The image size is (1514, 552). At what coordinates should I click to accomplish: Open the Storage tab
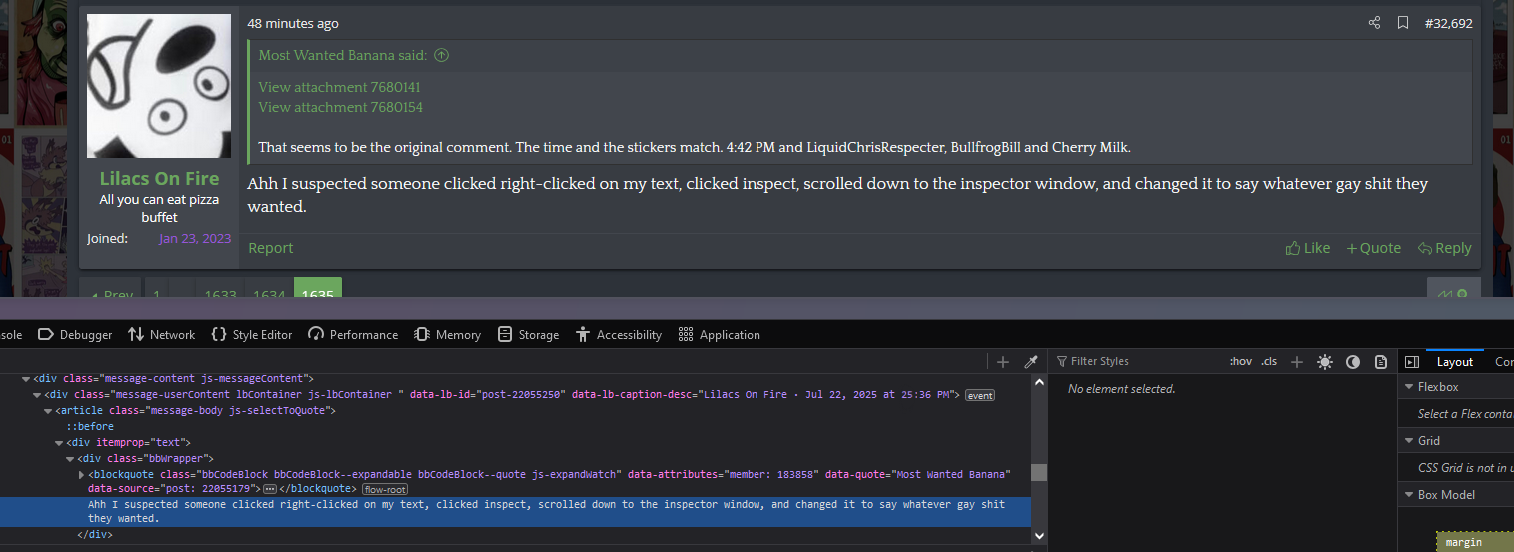click(x=528, y=334)
